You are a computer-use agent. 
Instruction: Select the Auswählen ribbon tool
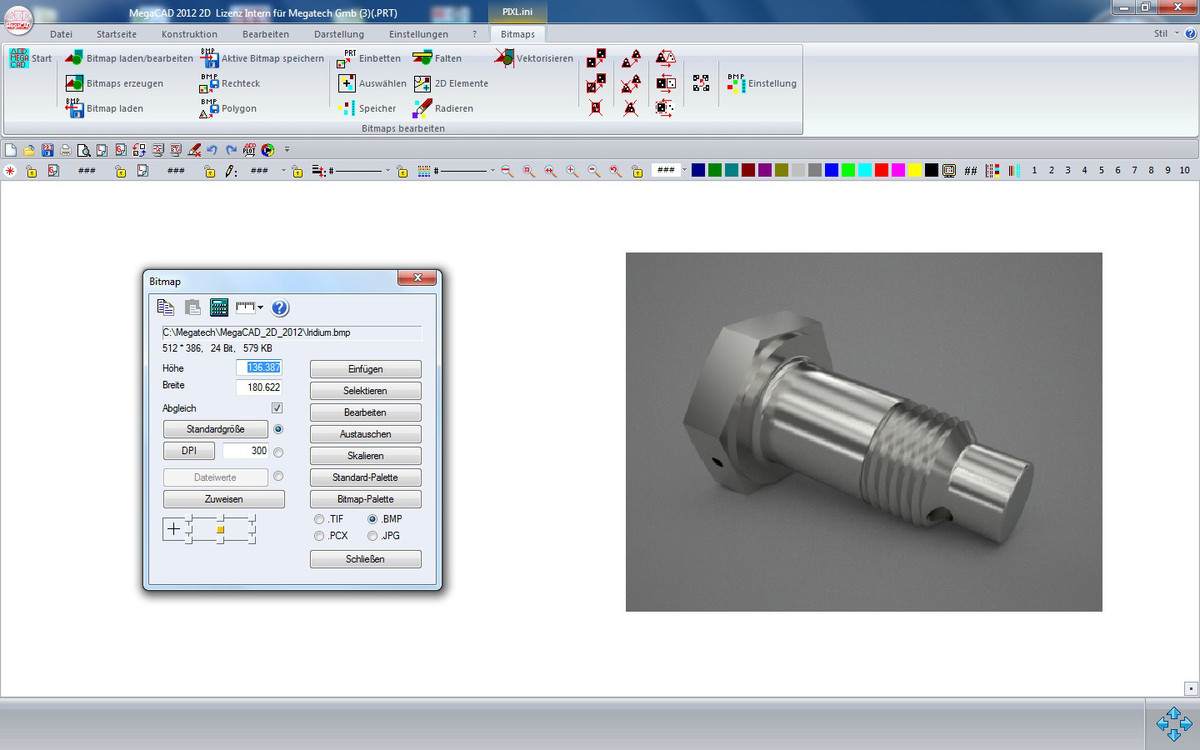tap(373, 83)
